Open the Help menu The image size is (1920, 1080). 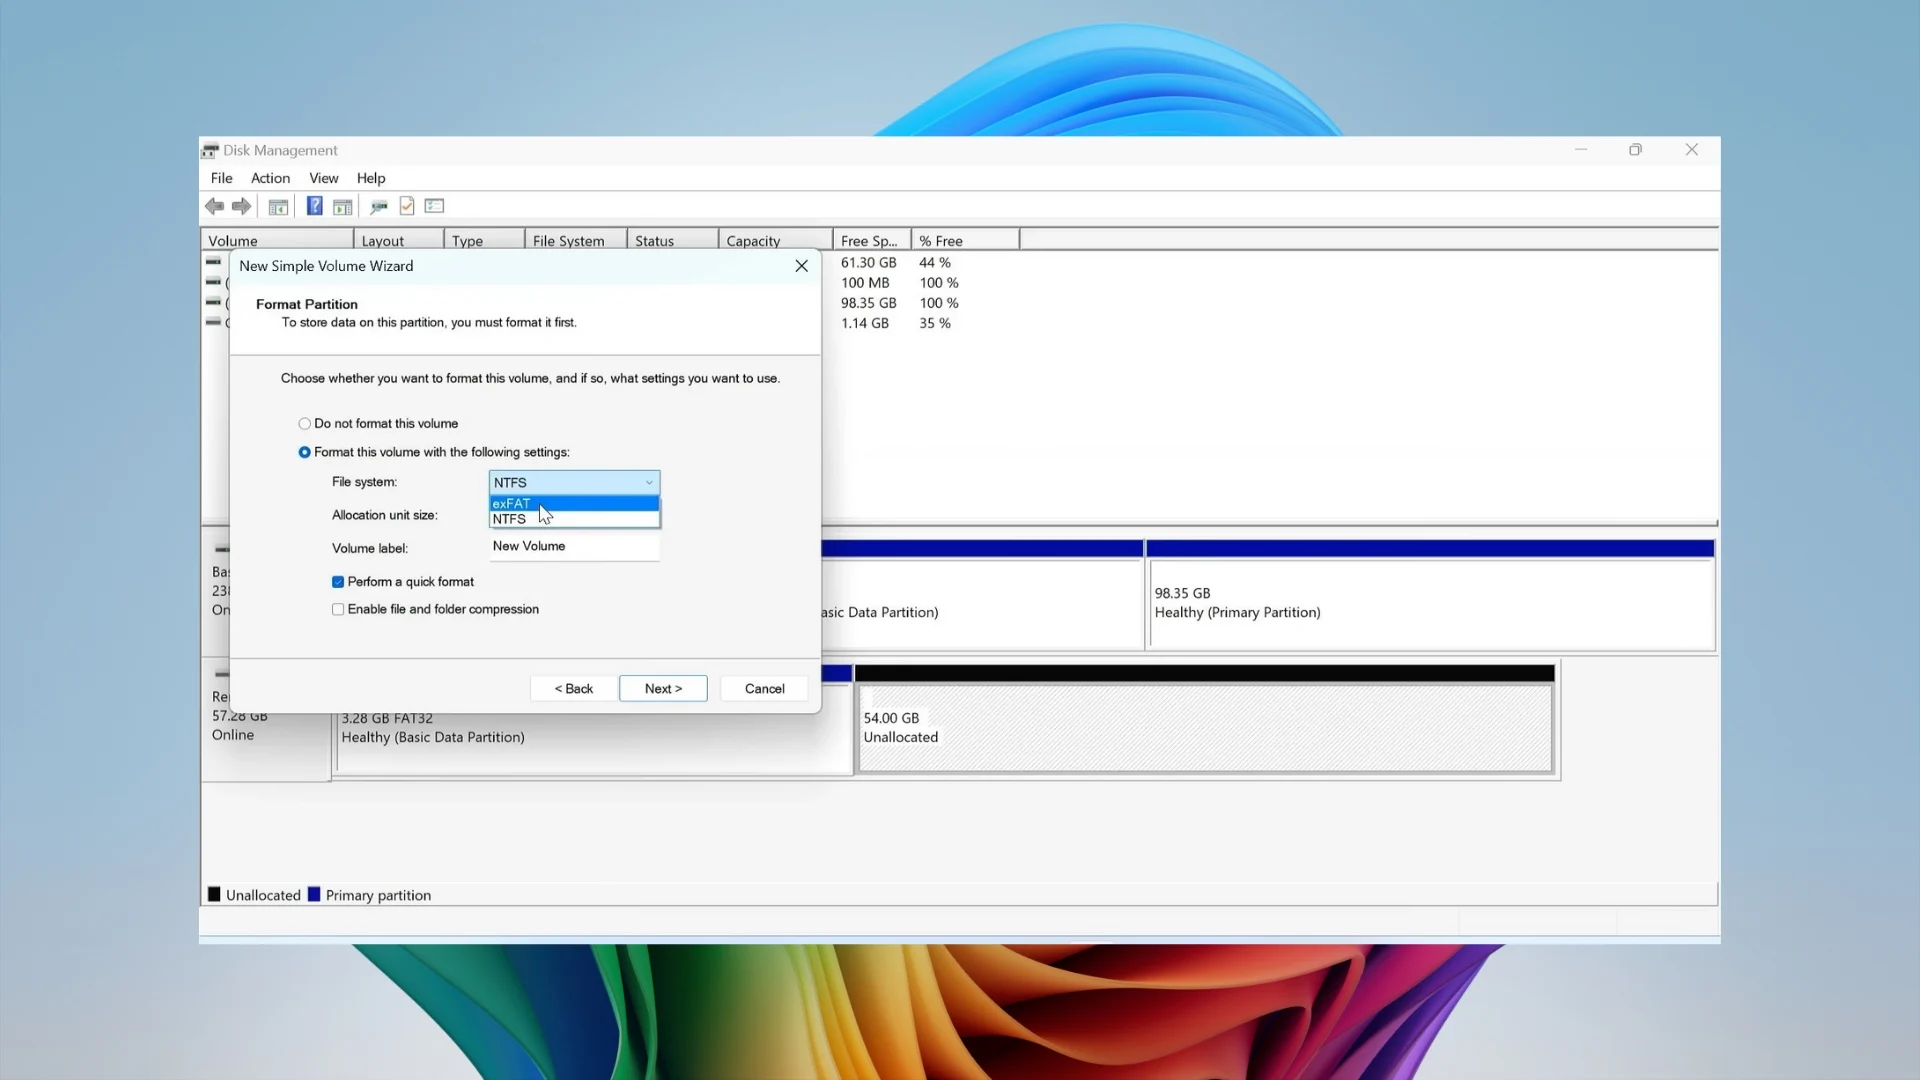[371, 178]
